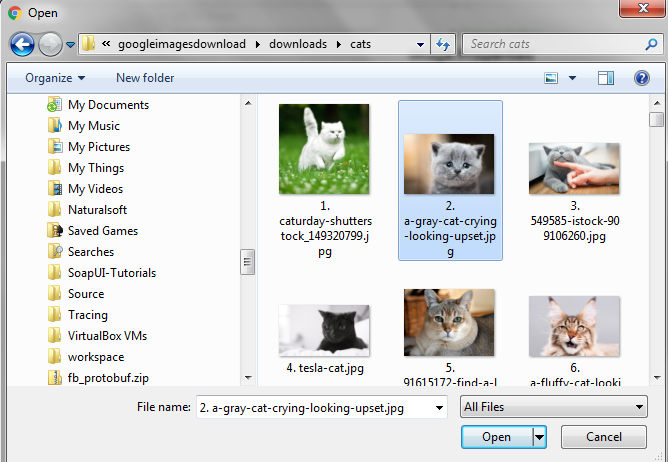Image resolution: width=668 pixels, height=462 pixels.
Task: Open the All Files type dropdown
Action: click(x=553, y=407)
